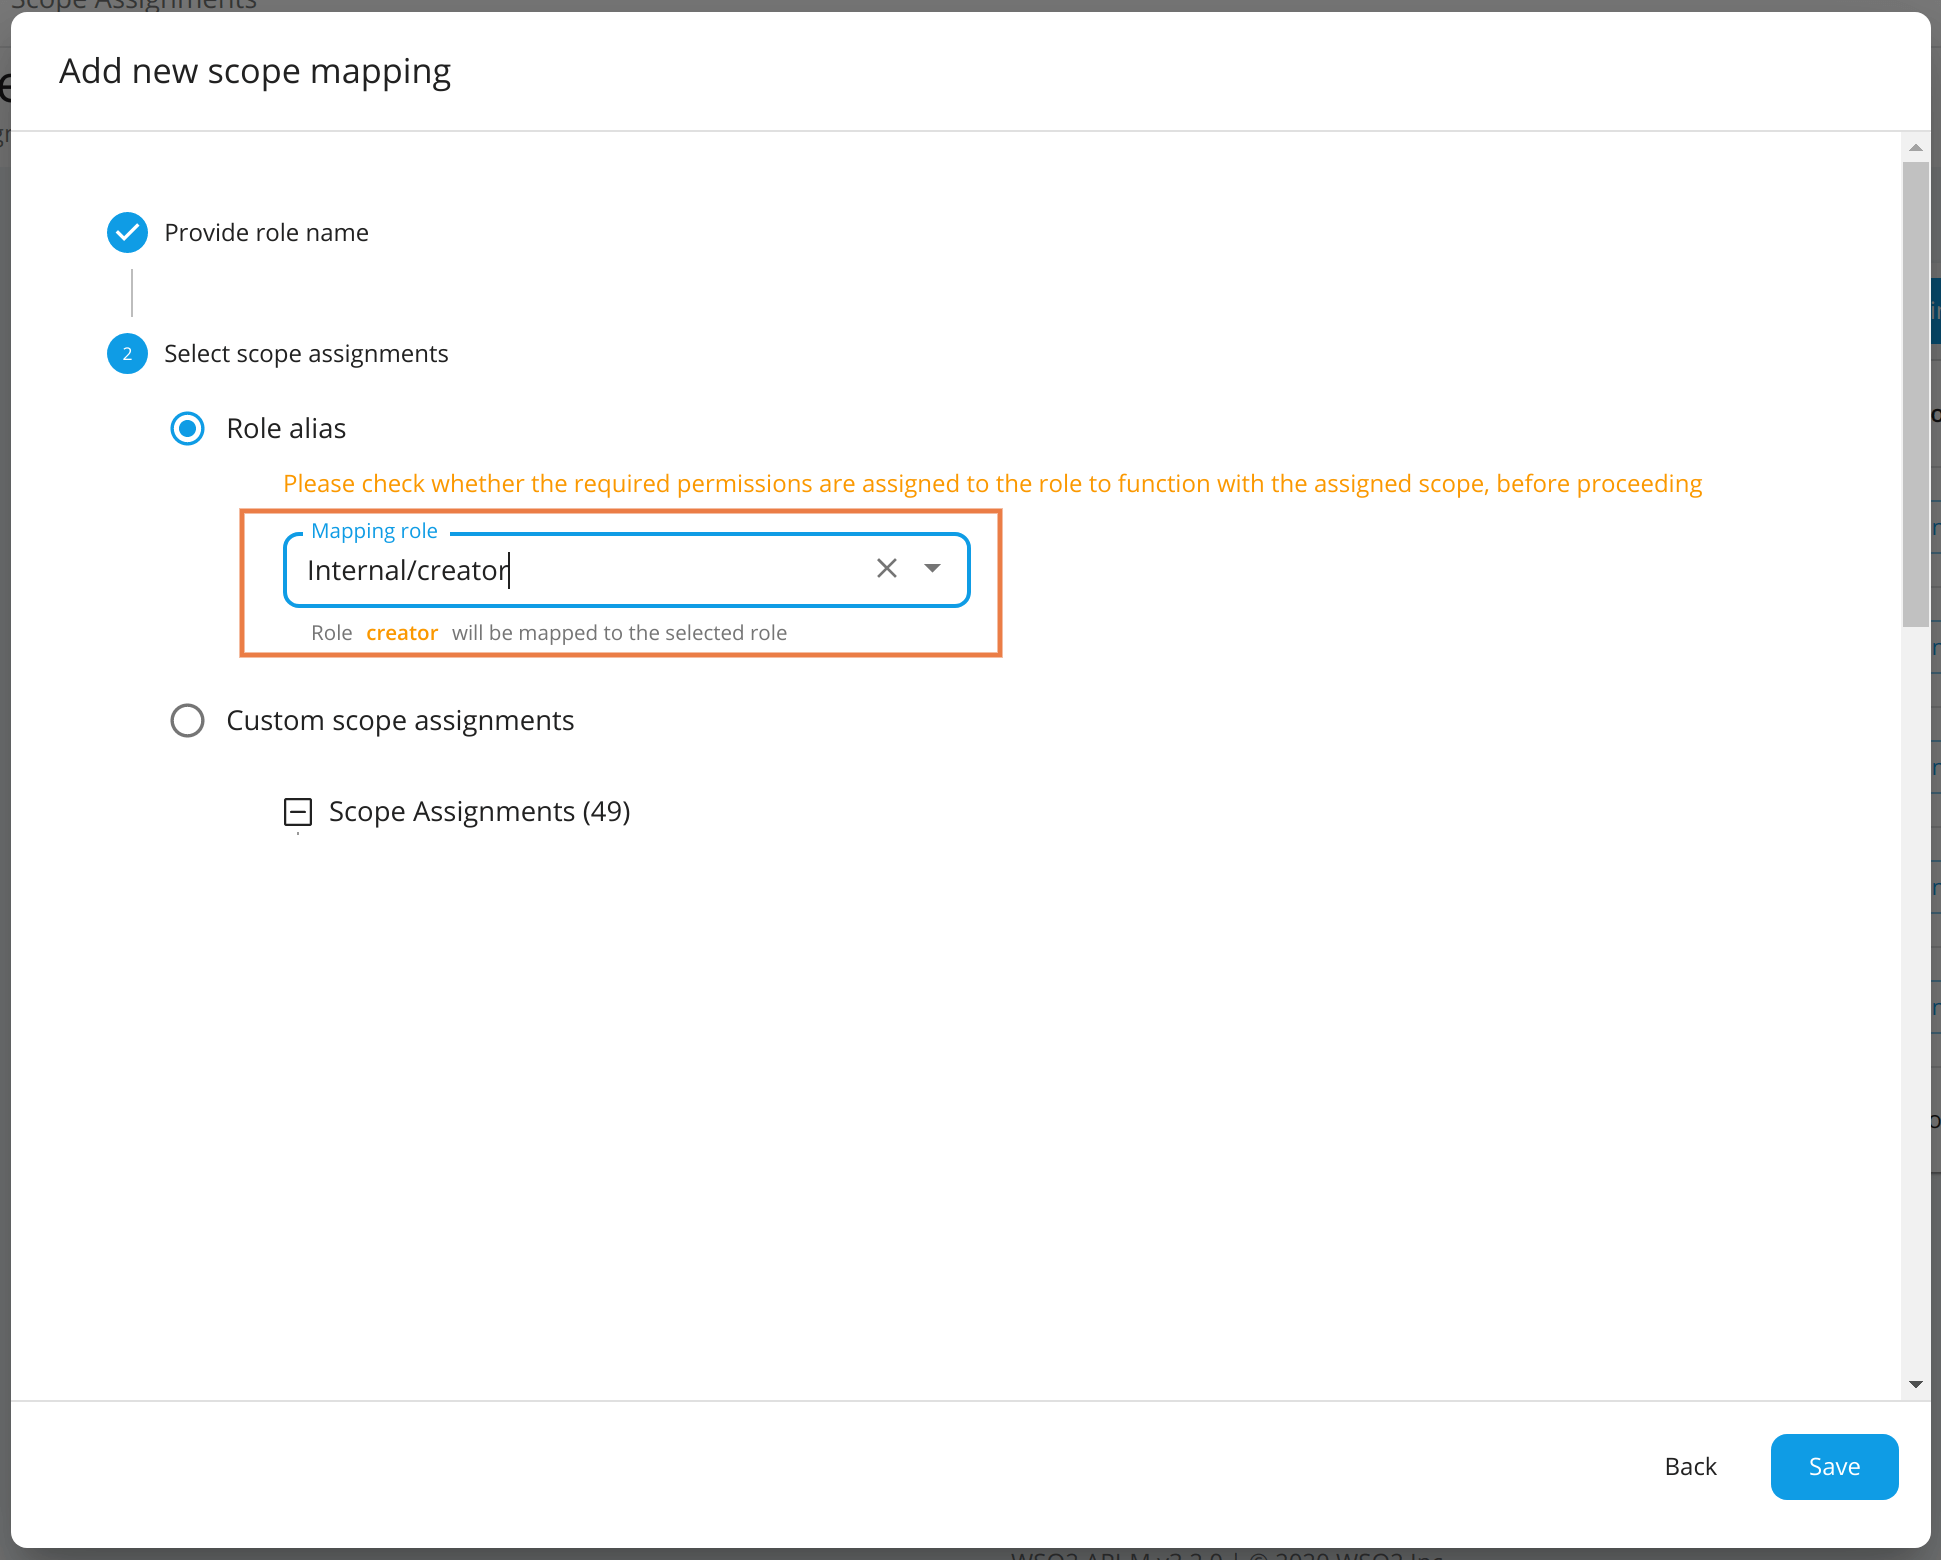Click the scrollbar up arrow icon
This screenshot has height=1560, width=1941.
1914,147
